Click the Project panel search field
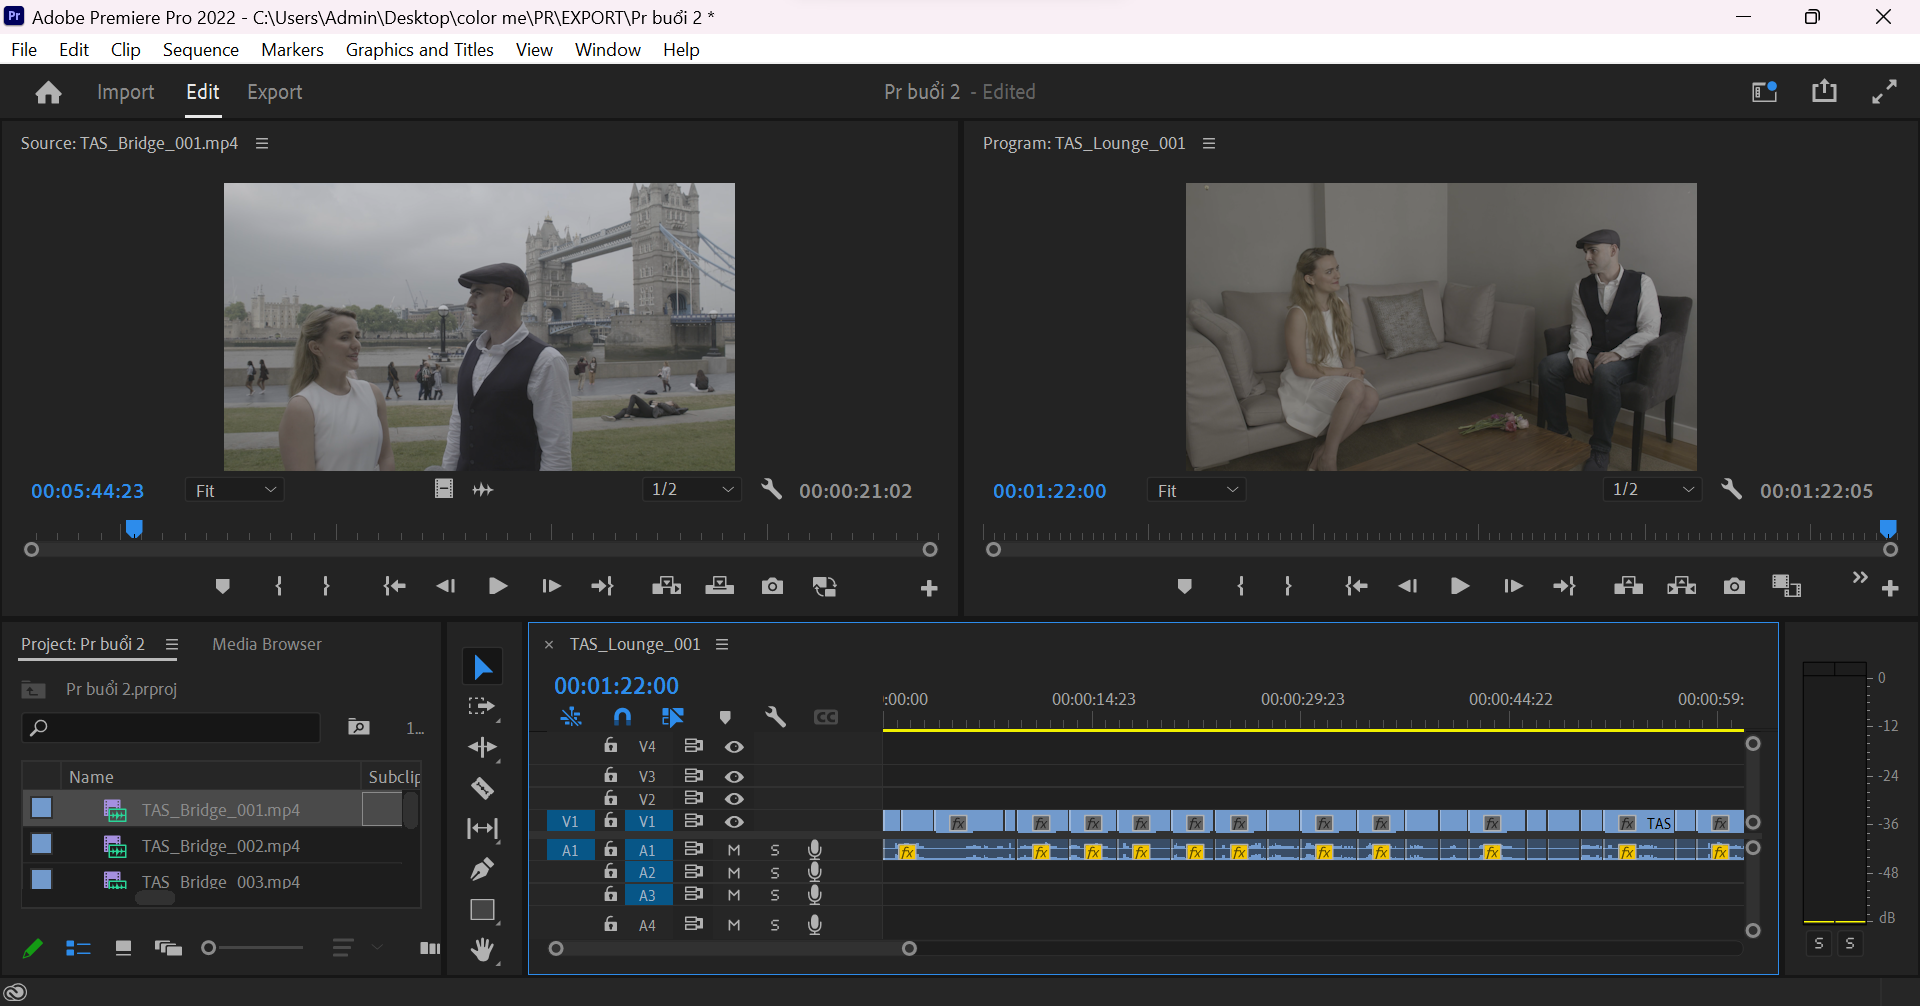Viewport: 1920px width, 1006px height. 171,728
